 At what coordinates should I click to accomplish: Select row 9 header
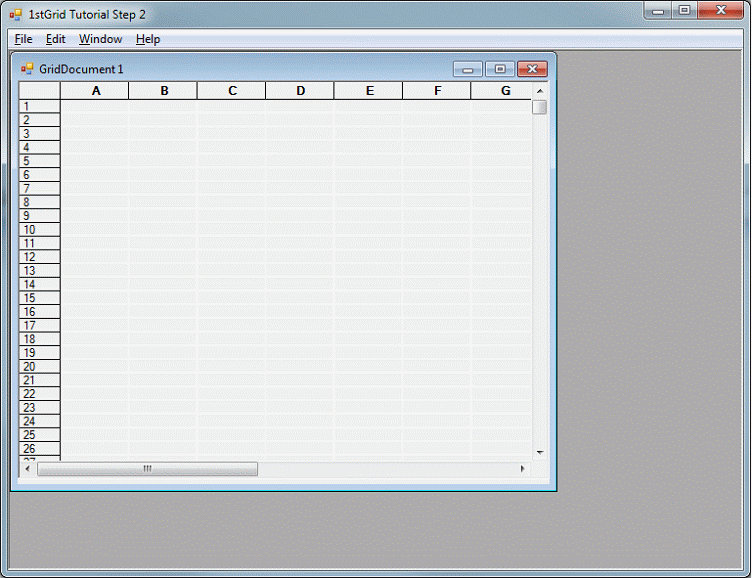tap(40, 216)
